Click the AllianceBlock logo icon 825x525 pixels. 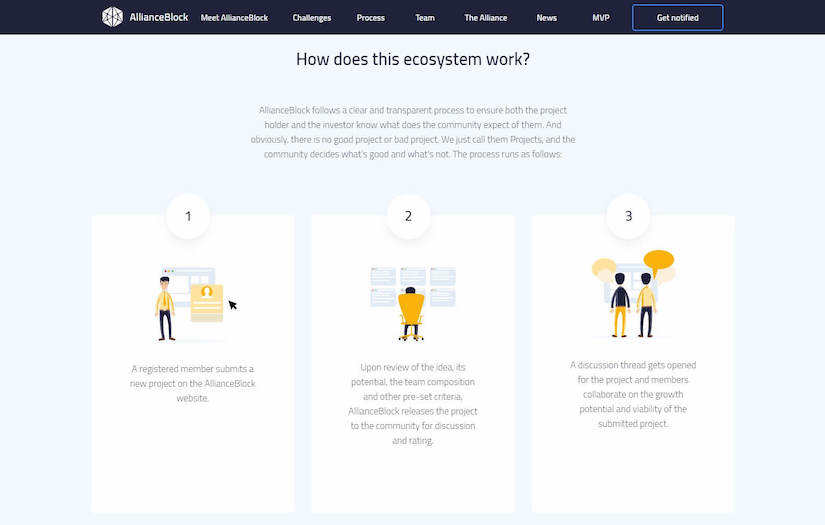pos(112,17)
